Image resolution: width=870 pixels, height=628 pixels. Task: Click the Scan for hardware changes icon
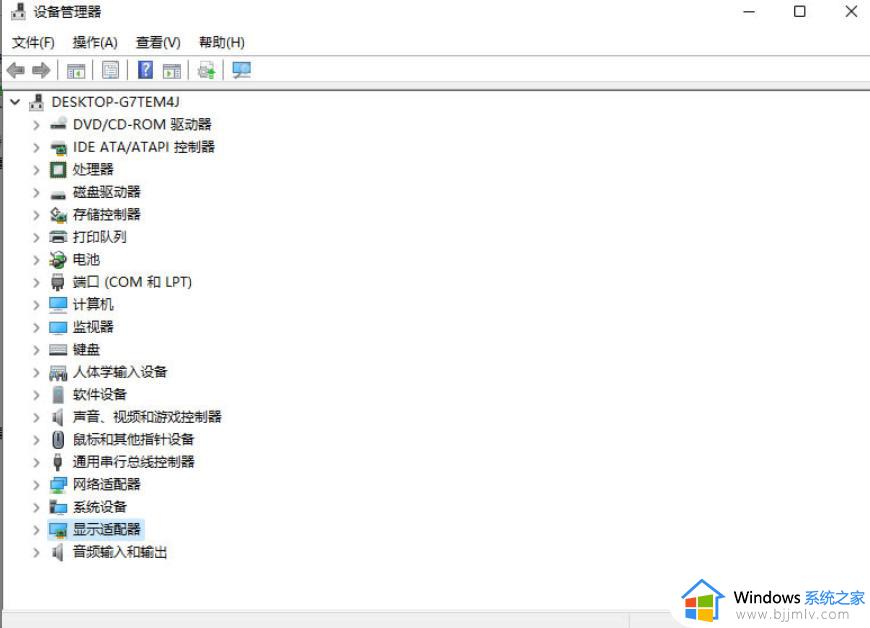[241, 70]
